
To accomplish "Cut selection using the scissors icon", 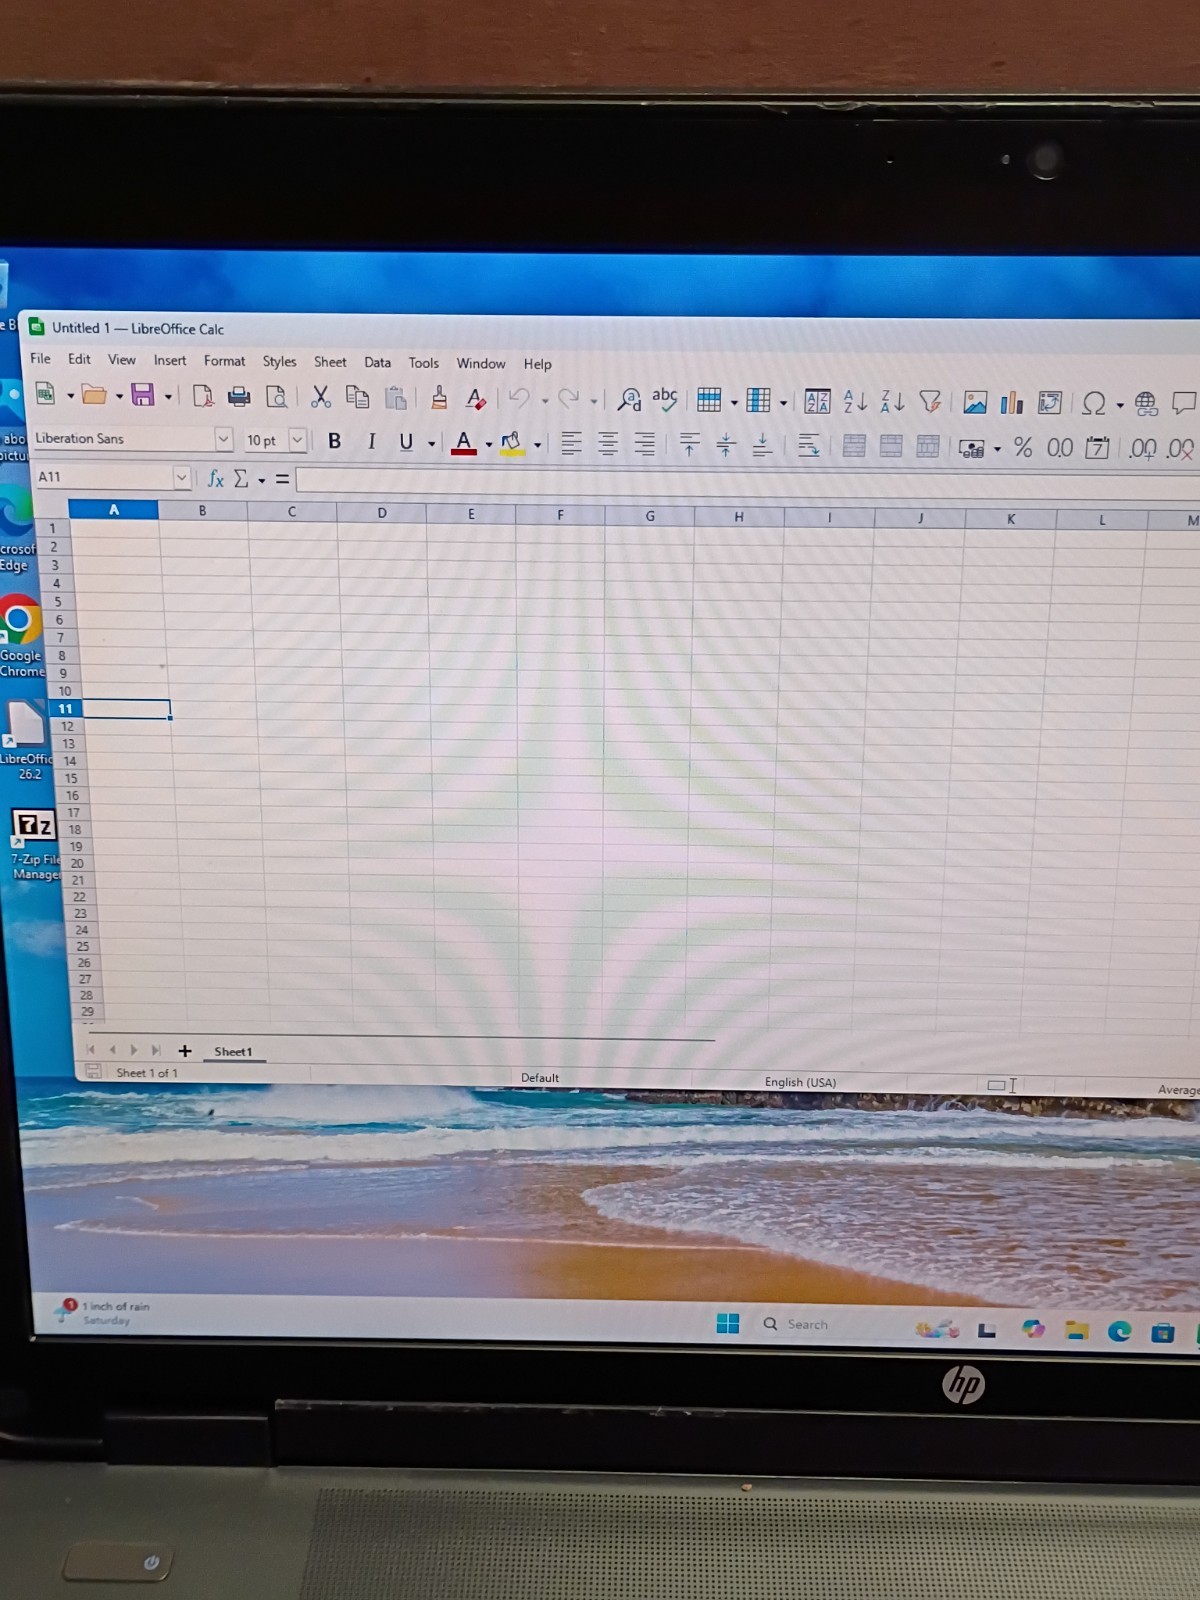I will (x=321, y=397).
